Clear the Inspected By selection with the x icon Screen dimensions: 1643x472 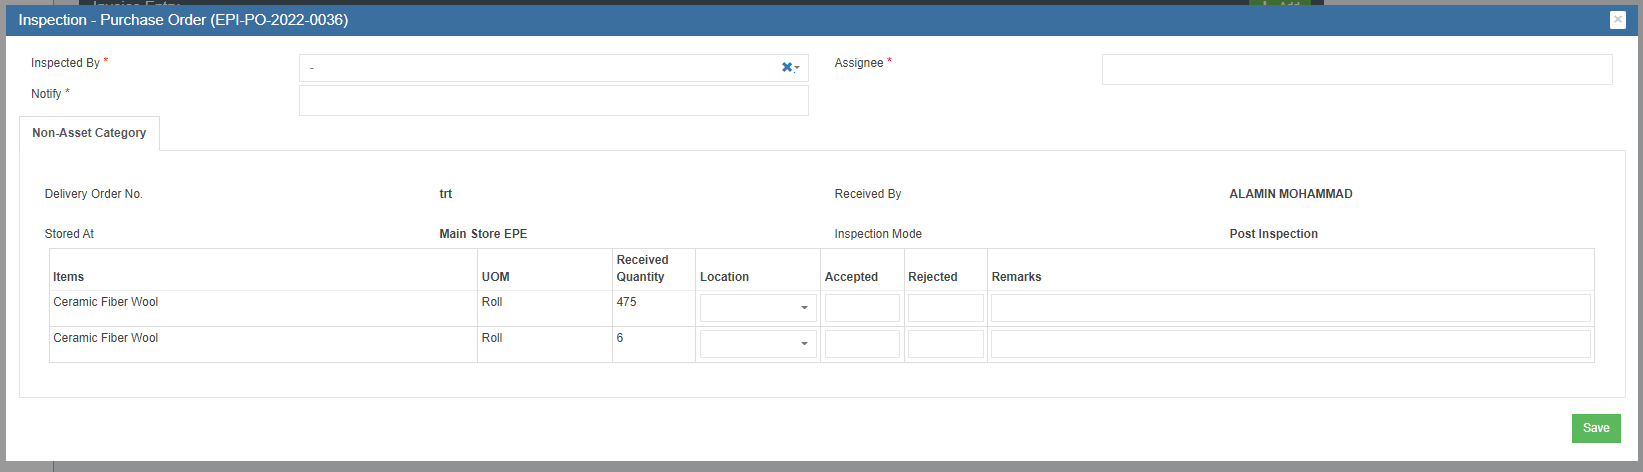[x=786, y=67]
